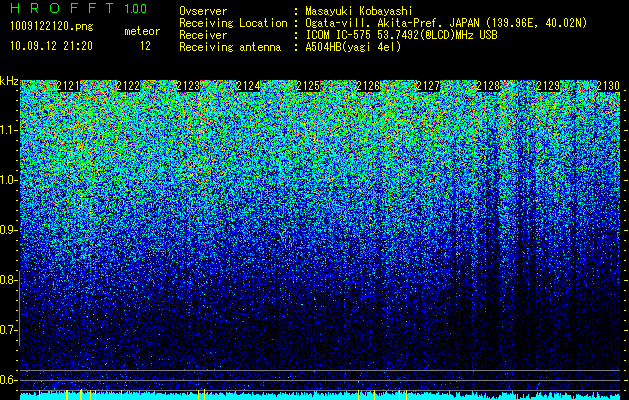629x400 pixels.
Task: Select the ICOM IC-575 53.7492 MHz USB text
Action: [402, 35]
